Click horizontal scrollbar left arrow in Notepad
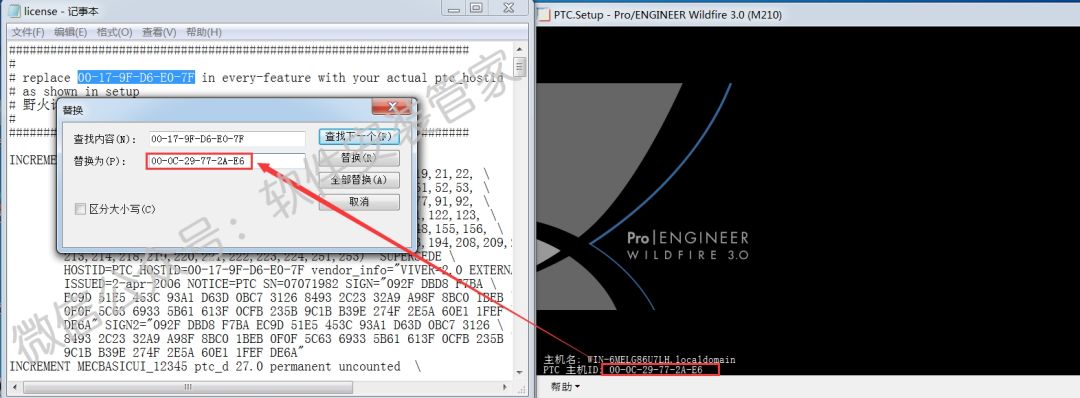The image size is (1080, 398). pyautogui.click(x=14, y=387)
